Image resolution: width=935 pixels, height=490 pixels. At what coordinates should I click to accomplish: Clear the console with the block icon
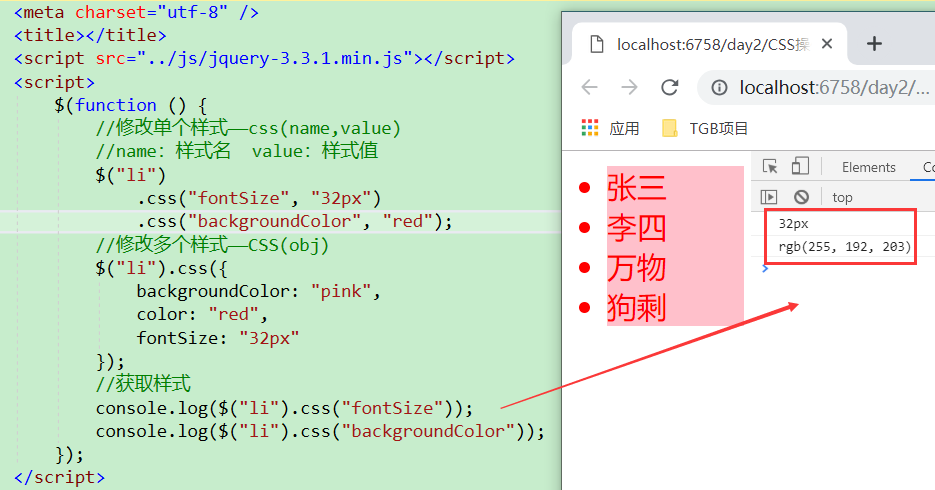(x=801, y=197)
